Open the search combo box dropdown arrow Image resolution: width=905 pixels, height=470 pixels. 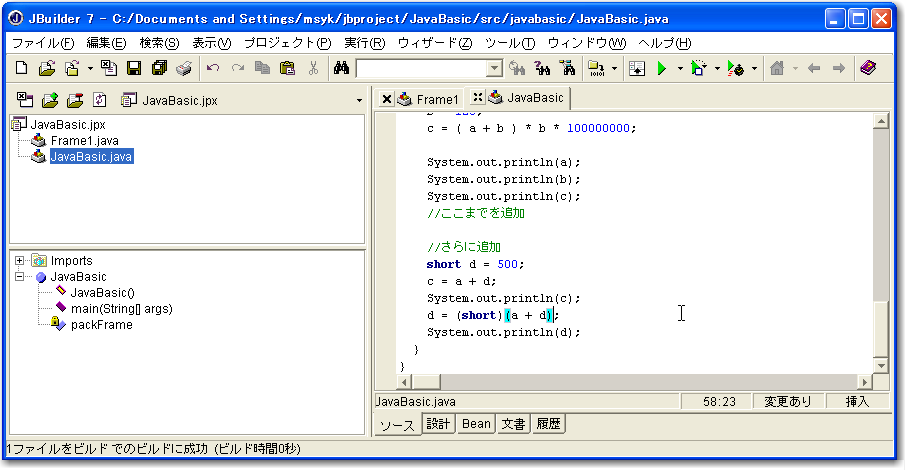tap(494, 69)
